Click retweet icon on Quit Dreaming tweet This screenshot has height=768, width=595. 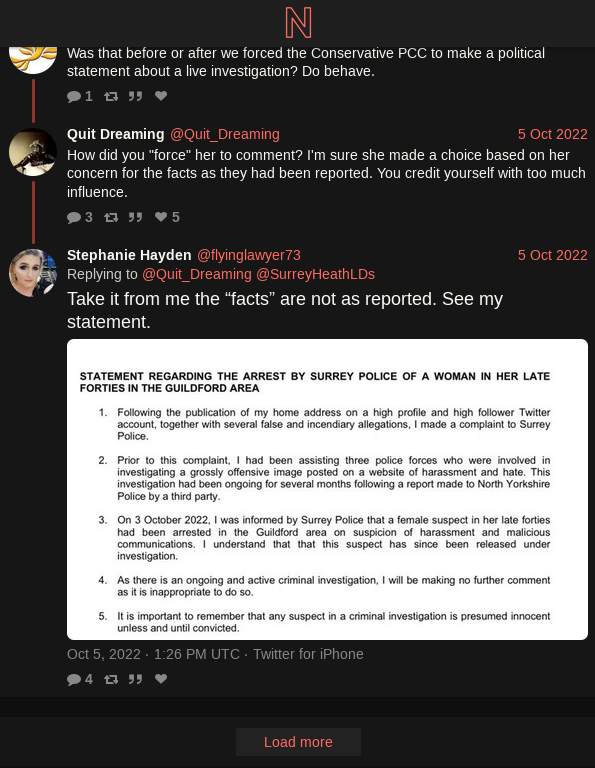coord(111,217)
